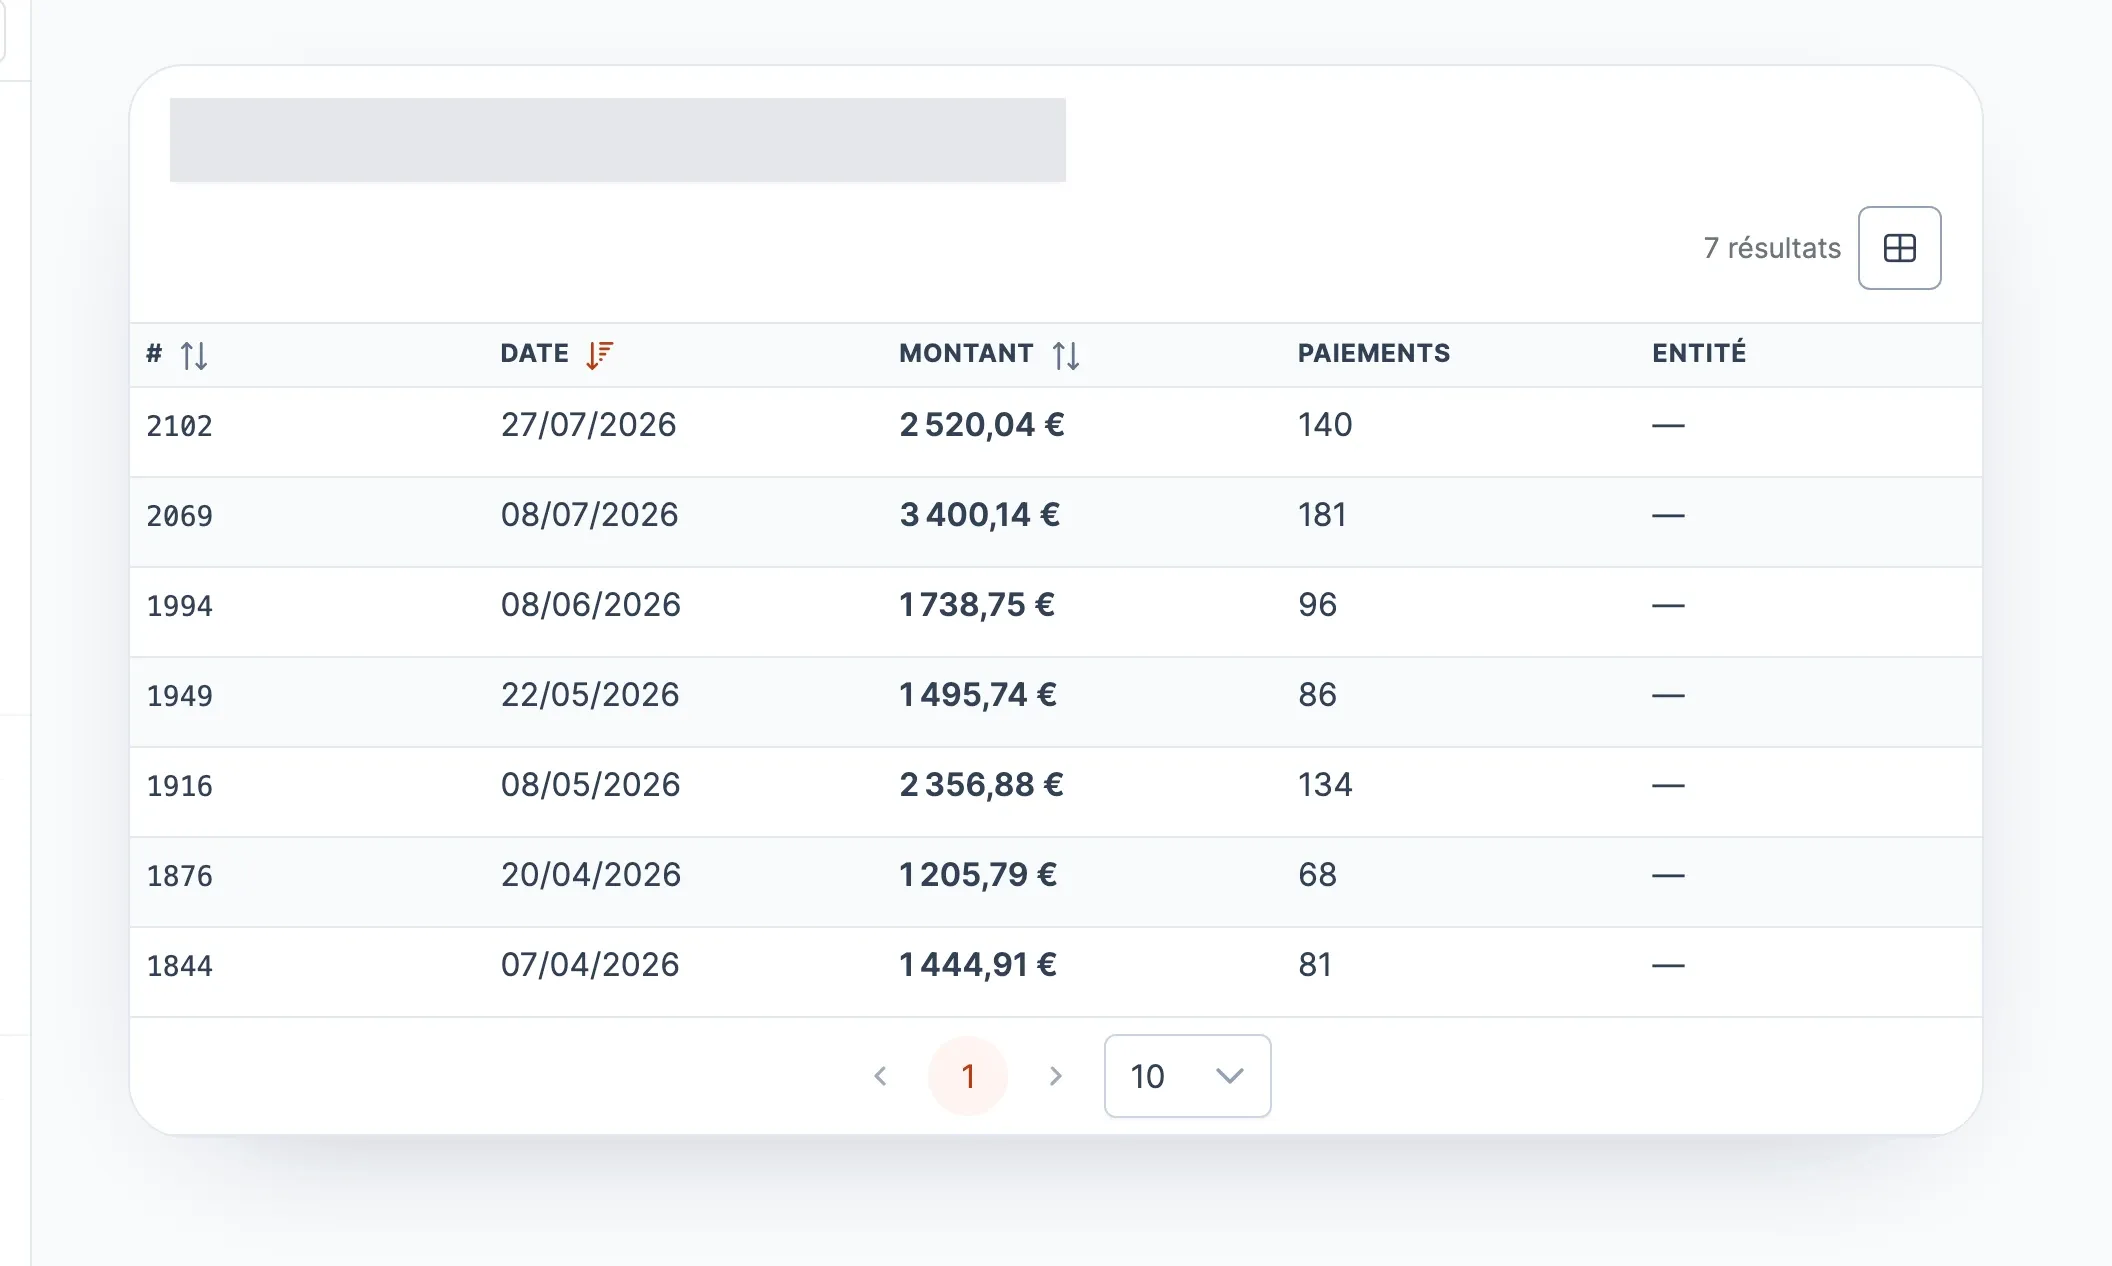Image resolution: width=2112 pixels, height=1266 pixels.
Task: Select the date 08/06/2026
Action: click(x=590, y=605)
